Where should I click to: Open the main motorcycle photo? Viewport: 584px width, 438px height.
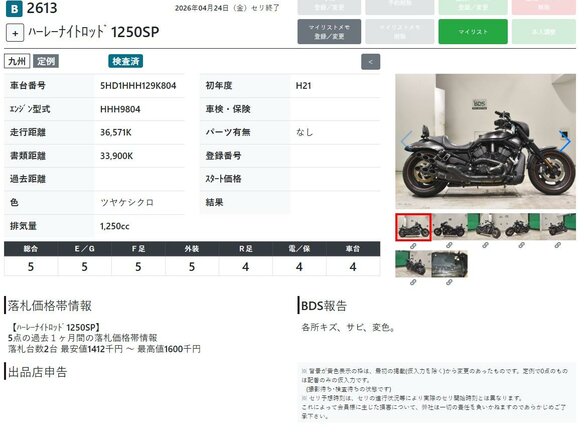[485, 142]
